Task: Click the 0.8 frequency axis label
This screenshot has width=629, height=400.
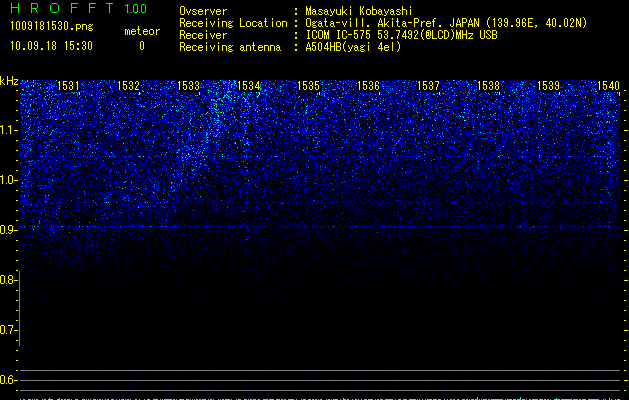Action: pos(8,280)
